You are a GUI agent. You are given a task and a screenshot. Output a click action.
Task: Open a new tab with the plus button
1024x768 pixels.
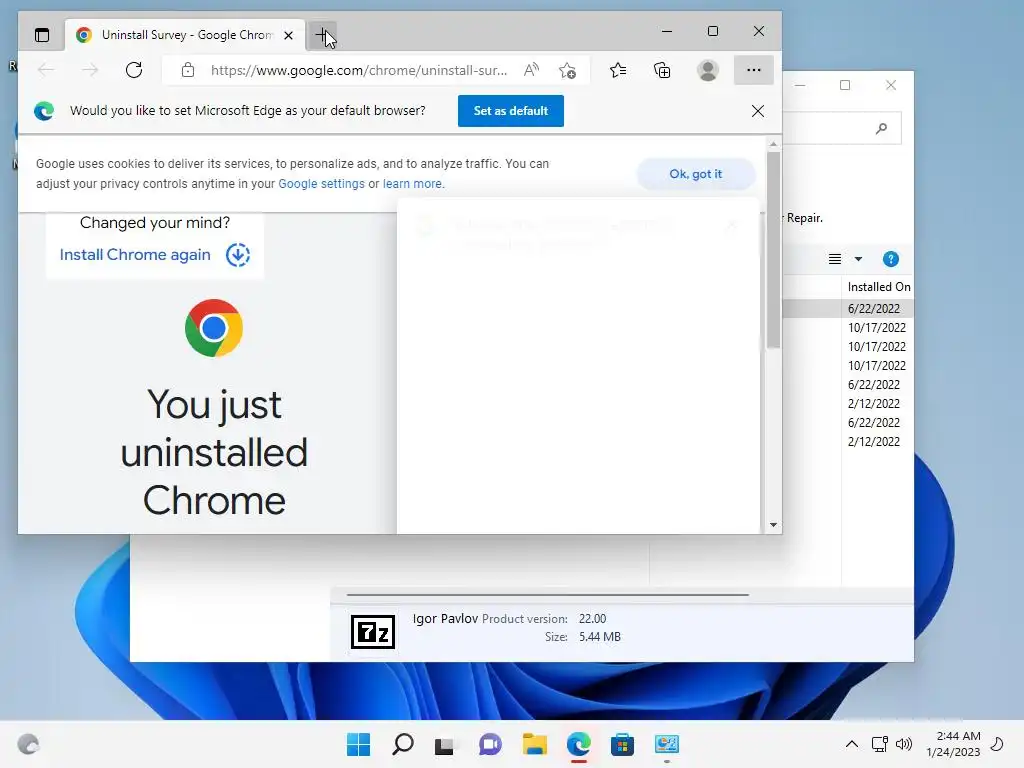tap(323, 35)
